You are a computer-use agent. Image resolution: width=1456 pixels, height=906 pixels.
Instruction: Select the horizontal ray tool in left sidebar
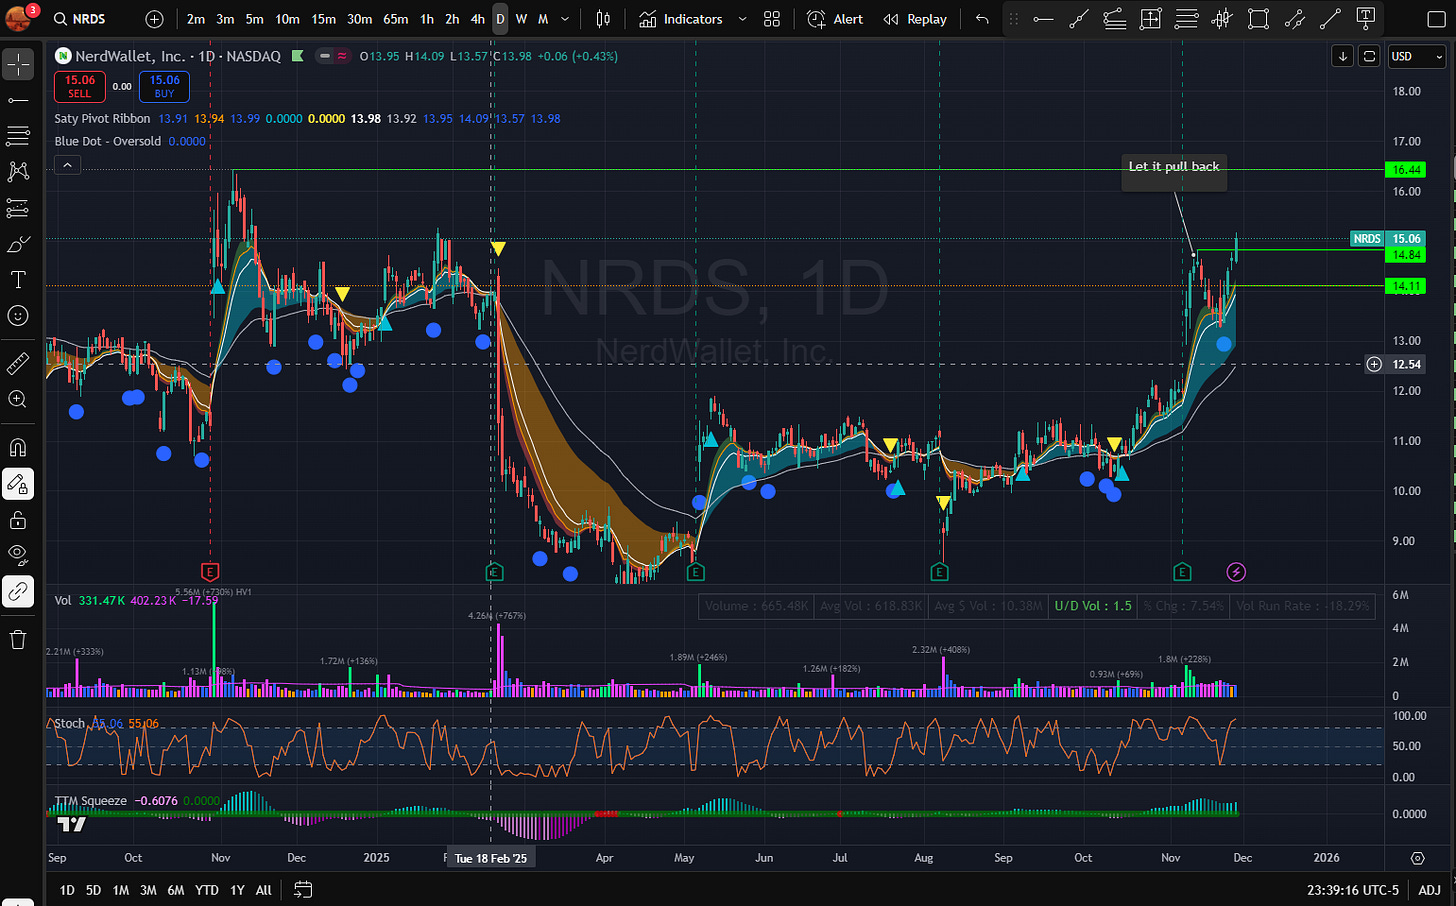(x=18, y=100)
